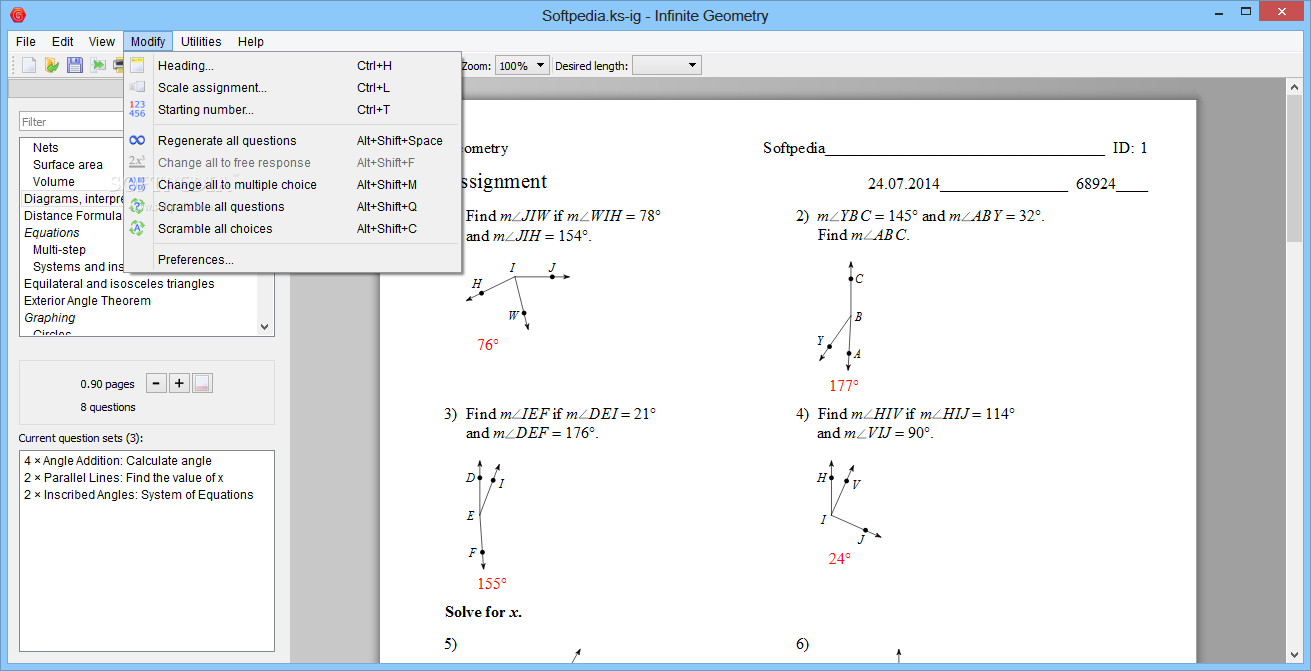Click the Softpedia name line on the page

click(934, 148)
